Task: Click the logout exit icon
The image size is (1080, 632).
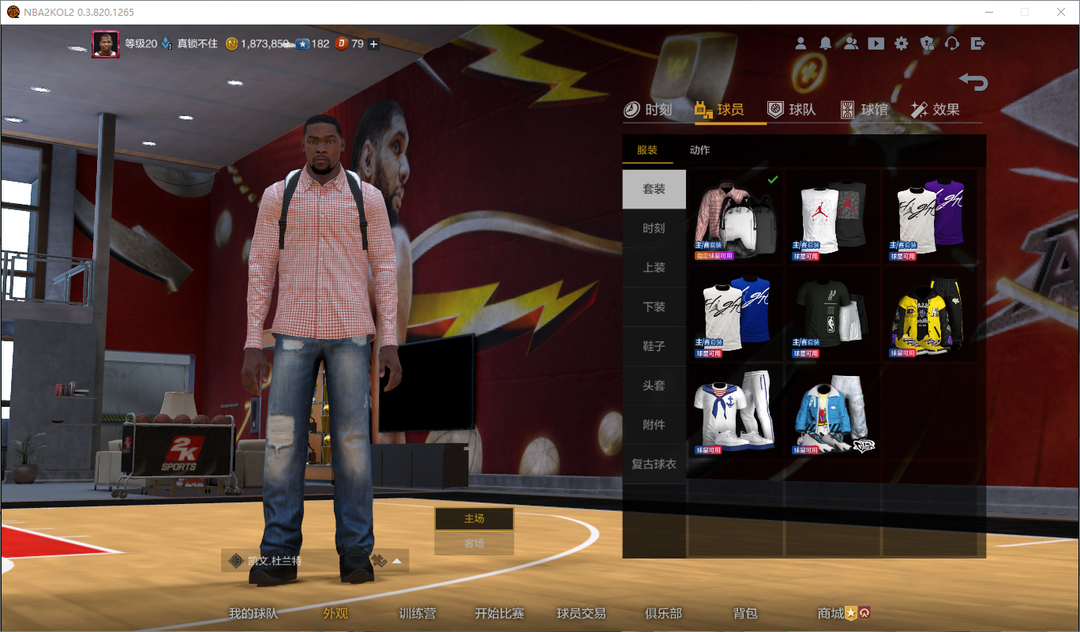Action: pyautogui.click(x=977, y=43)
